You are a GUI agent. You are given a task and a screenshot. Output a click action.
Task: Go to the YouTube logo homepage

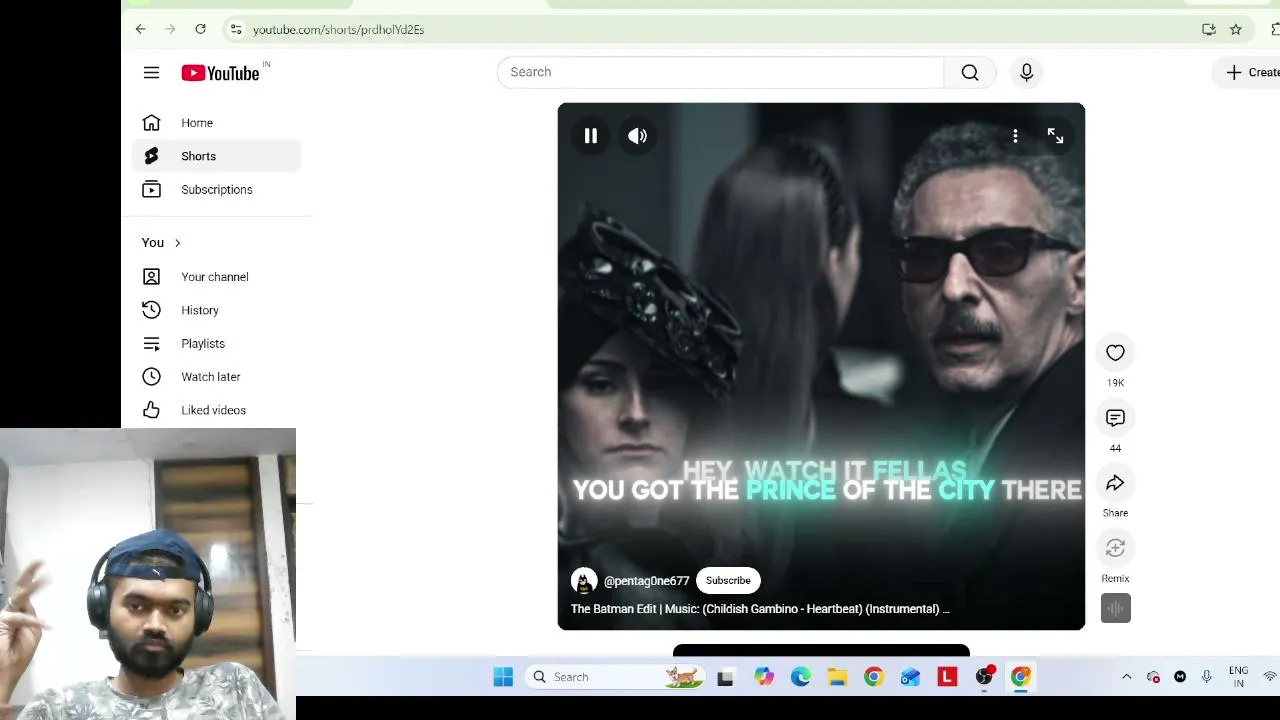tap(220, 73)
